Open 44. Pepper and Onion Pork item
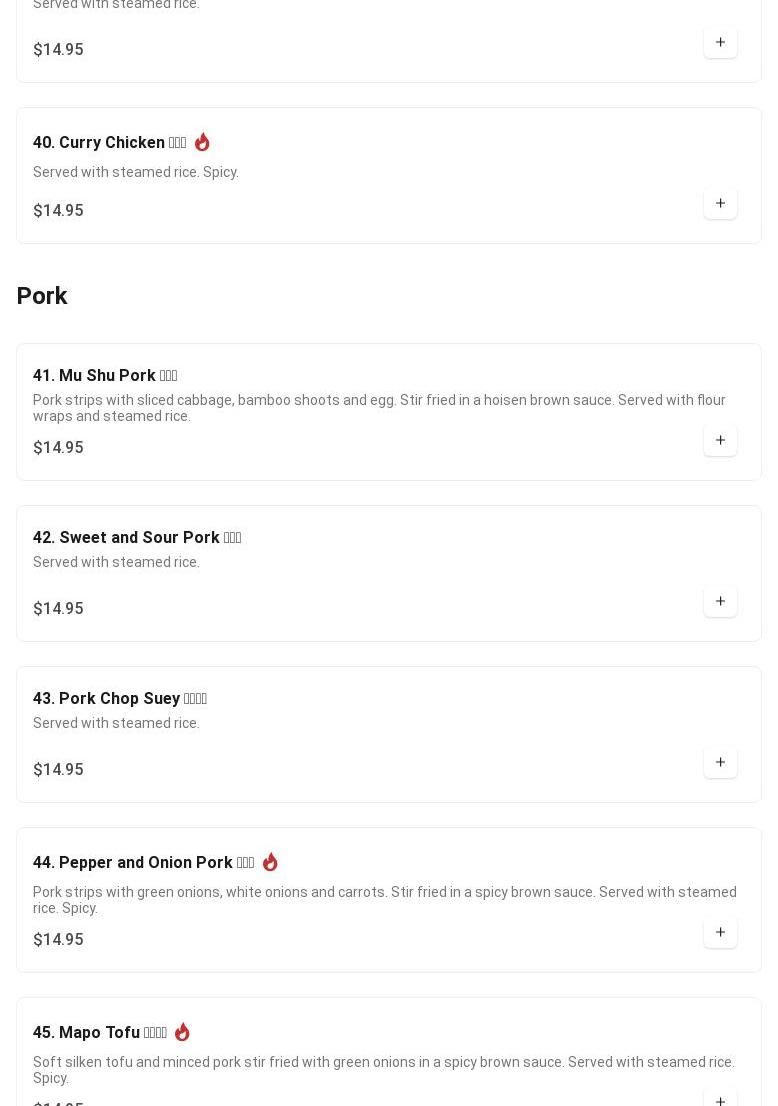The image size is (778, 1106). 143,863
